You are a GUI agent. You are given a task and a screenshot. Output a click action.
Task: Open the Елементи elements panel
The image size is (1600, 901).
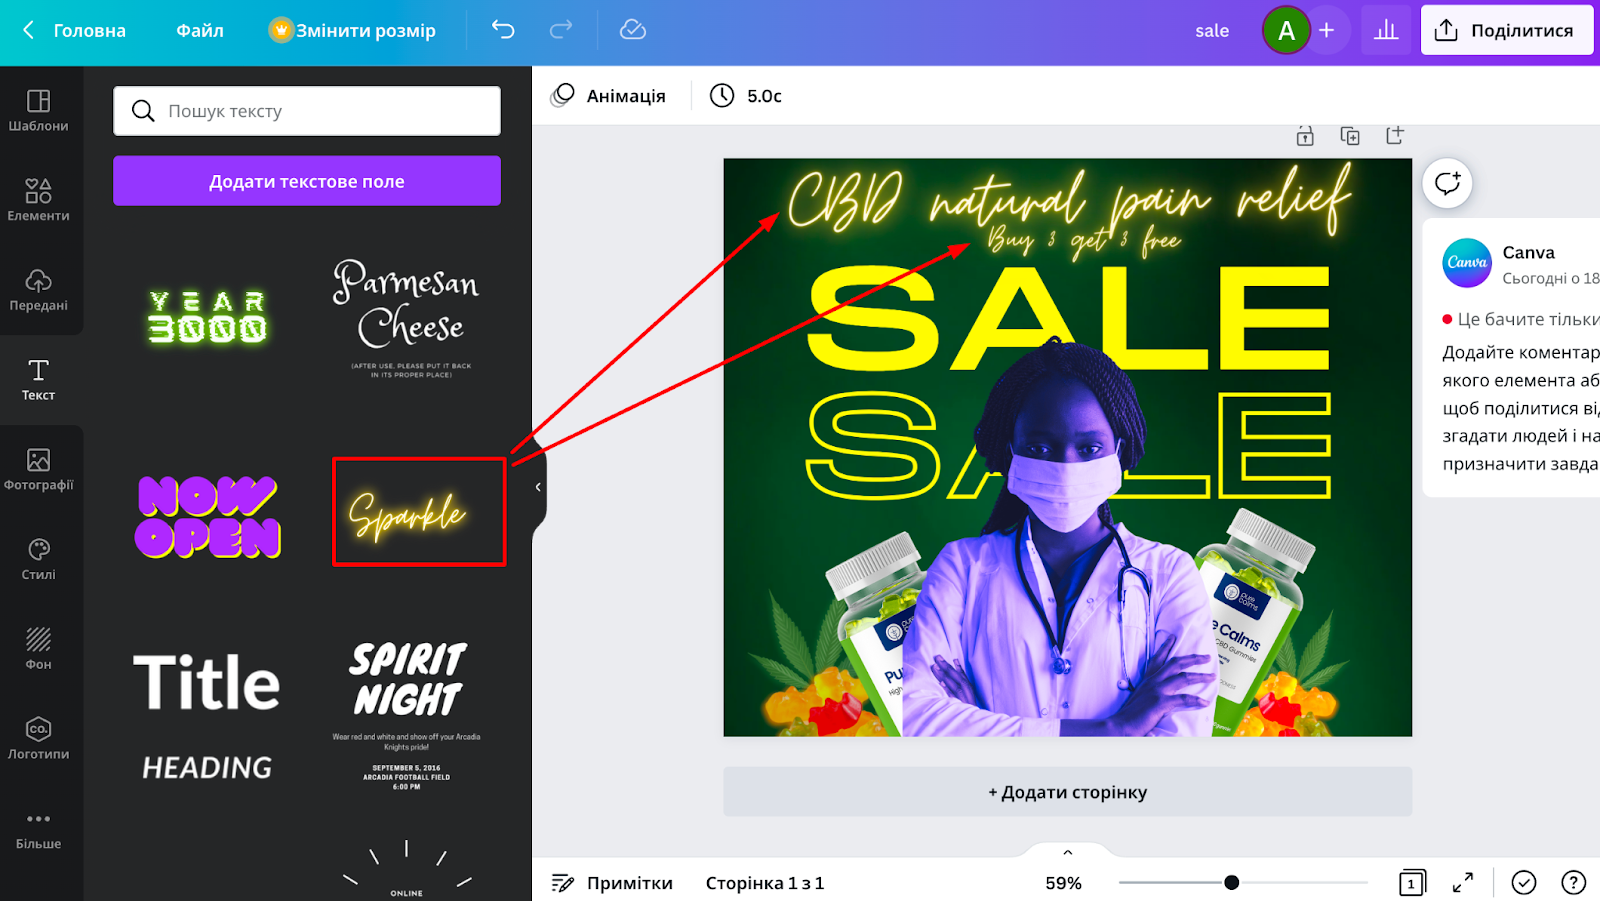coord(39,200)
